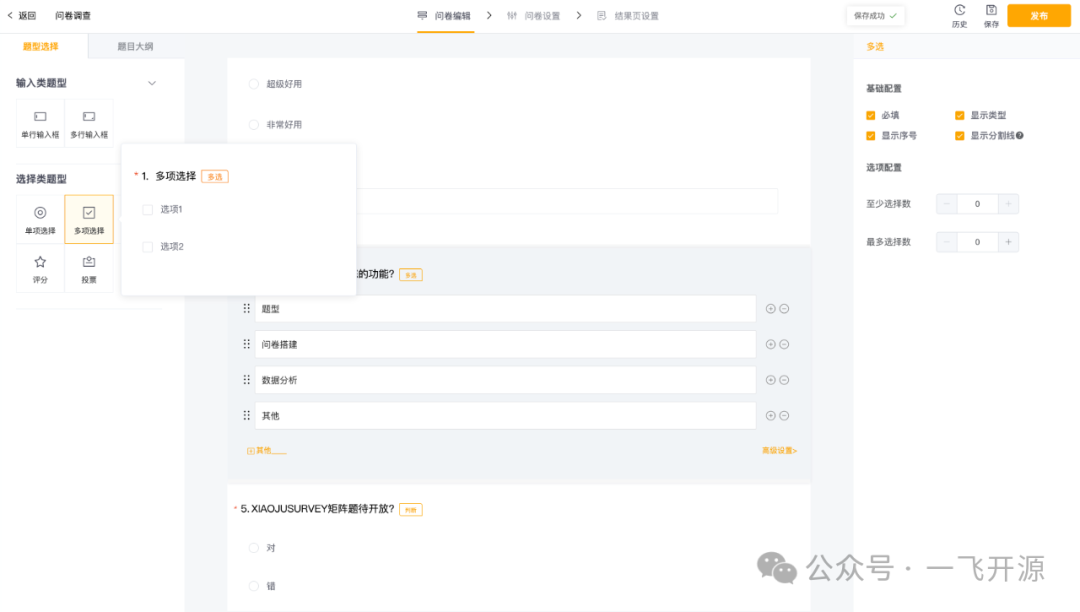
Task: Click the 数据分析 option text field
Action: pos(506,380)
